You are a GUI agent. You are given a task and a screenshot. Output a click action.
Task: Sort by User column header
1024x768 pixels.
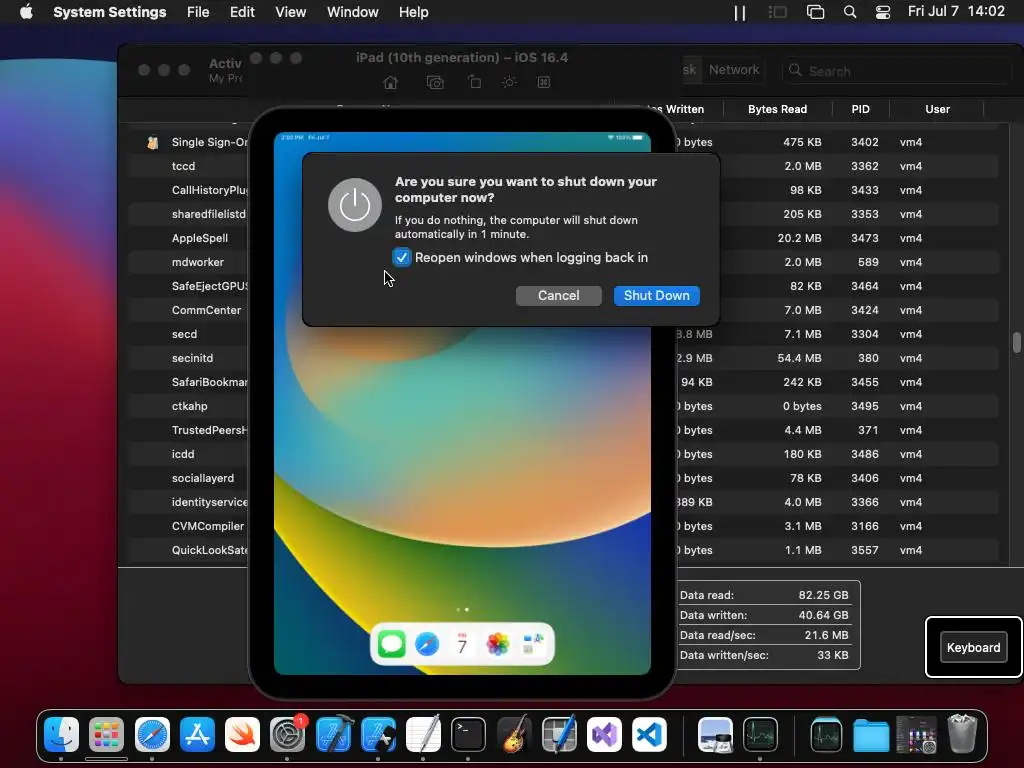point(937,109)
